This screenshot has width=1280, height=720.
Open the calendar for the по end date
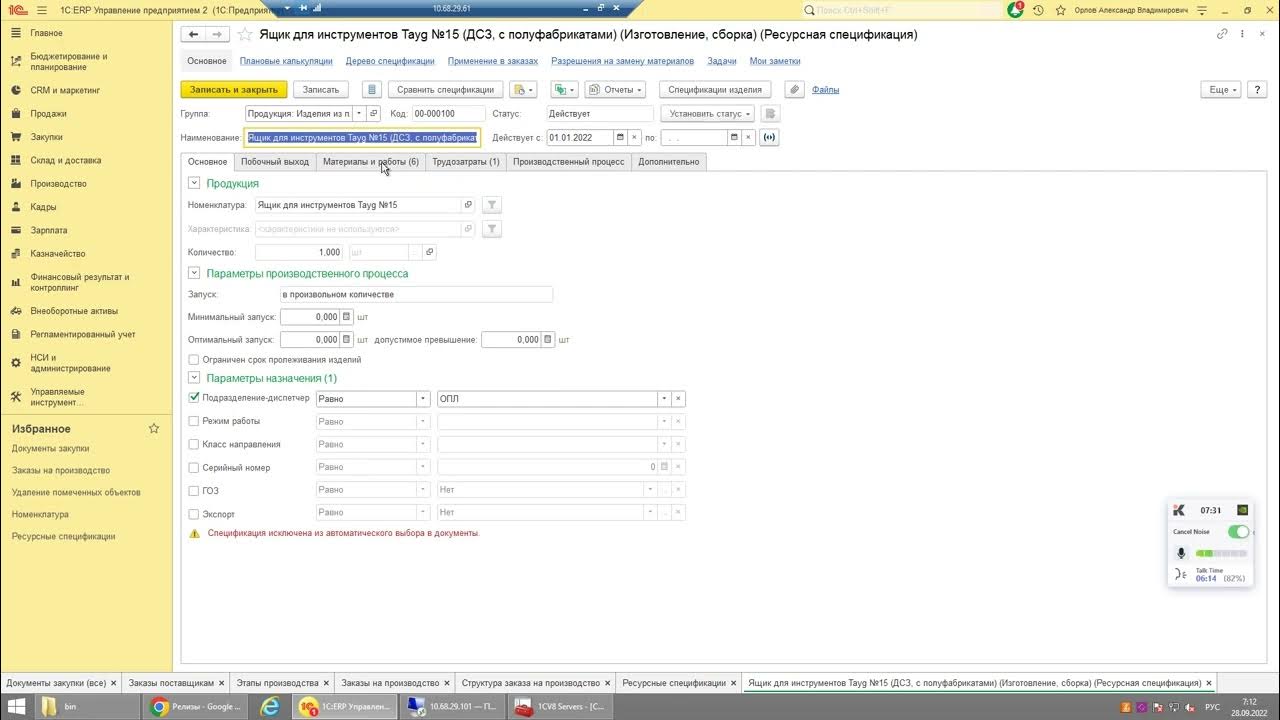pyautogui.click(x=734, y=137)
